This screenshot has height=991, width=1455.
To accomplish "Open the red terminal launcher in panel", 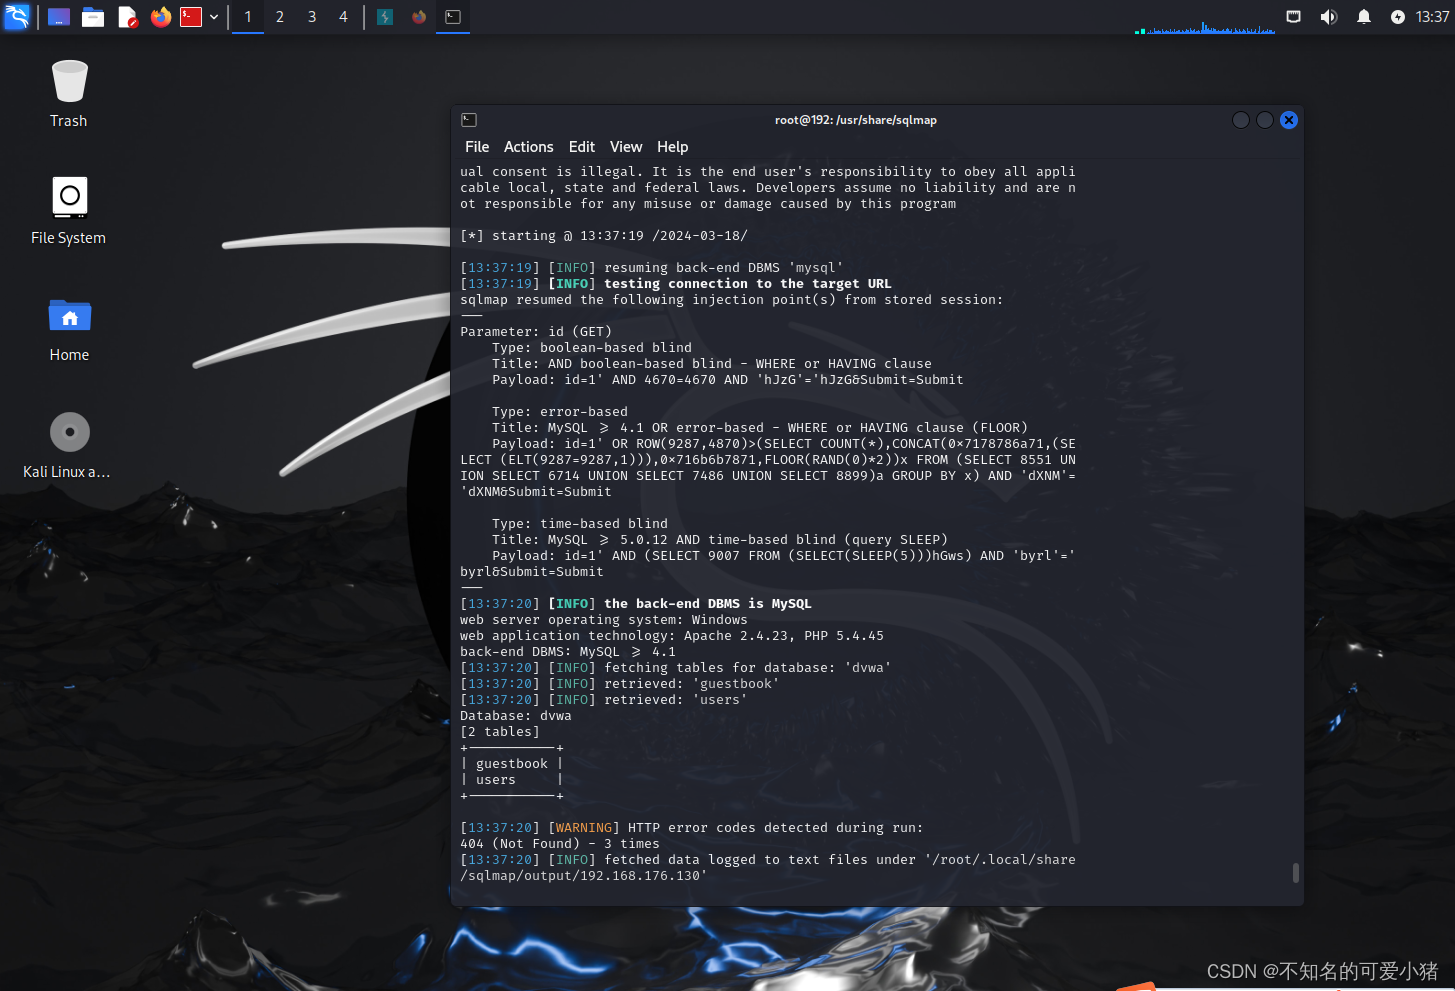I will [191, 17].
